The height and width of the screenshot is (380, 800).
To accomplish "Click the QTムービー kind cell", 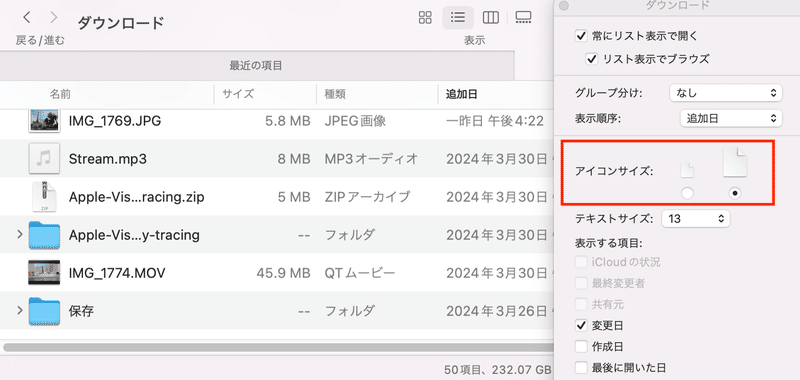I will click(x=360, y=273).
